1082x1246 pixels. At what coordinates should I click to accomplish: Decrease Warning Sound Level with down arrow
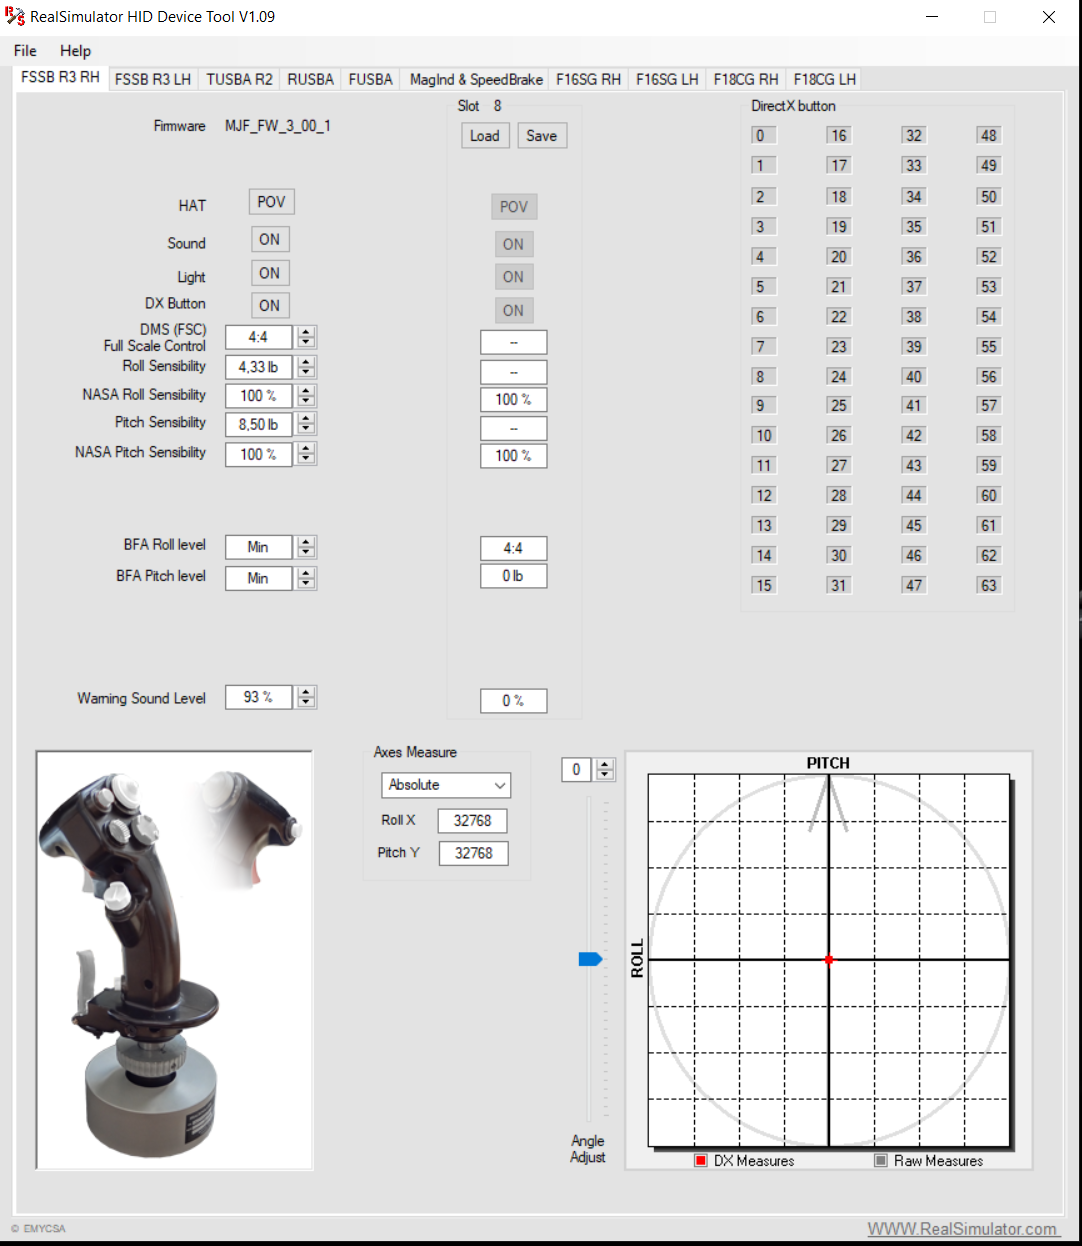tap(307, 703)
